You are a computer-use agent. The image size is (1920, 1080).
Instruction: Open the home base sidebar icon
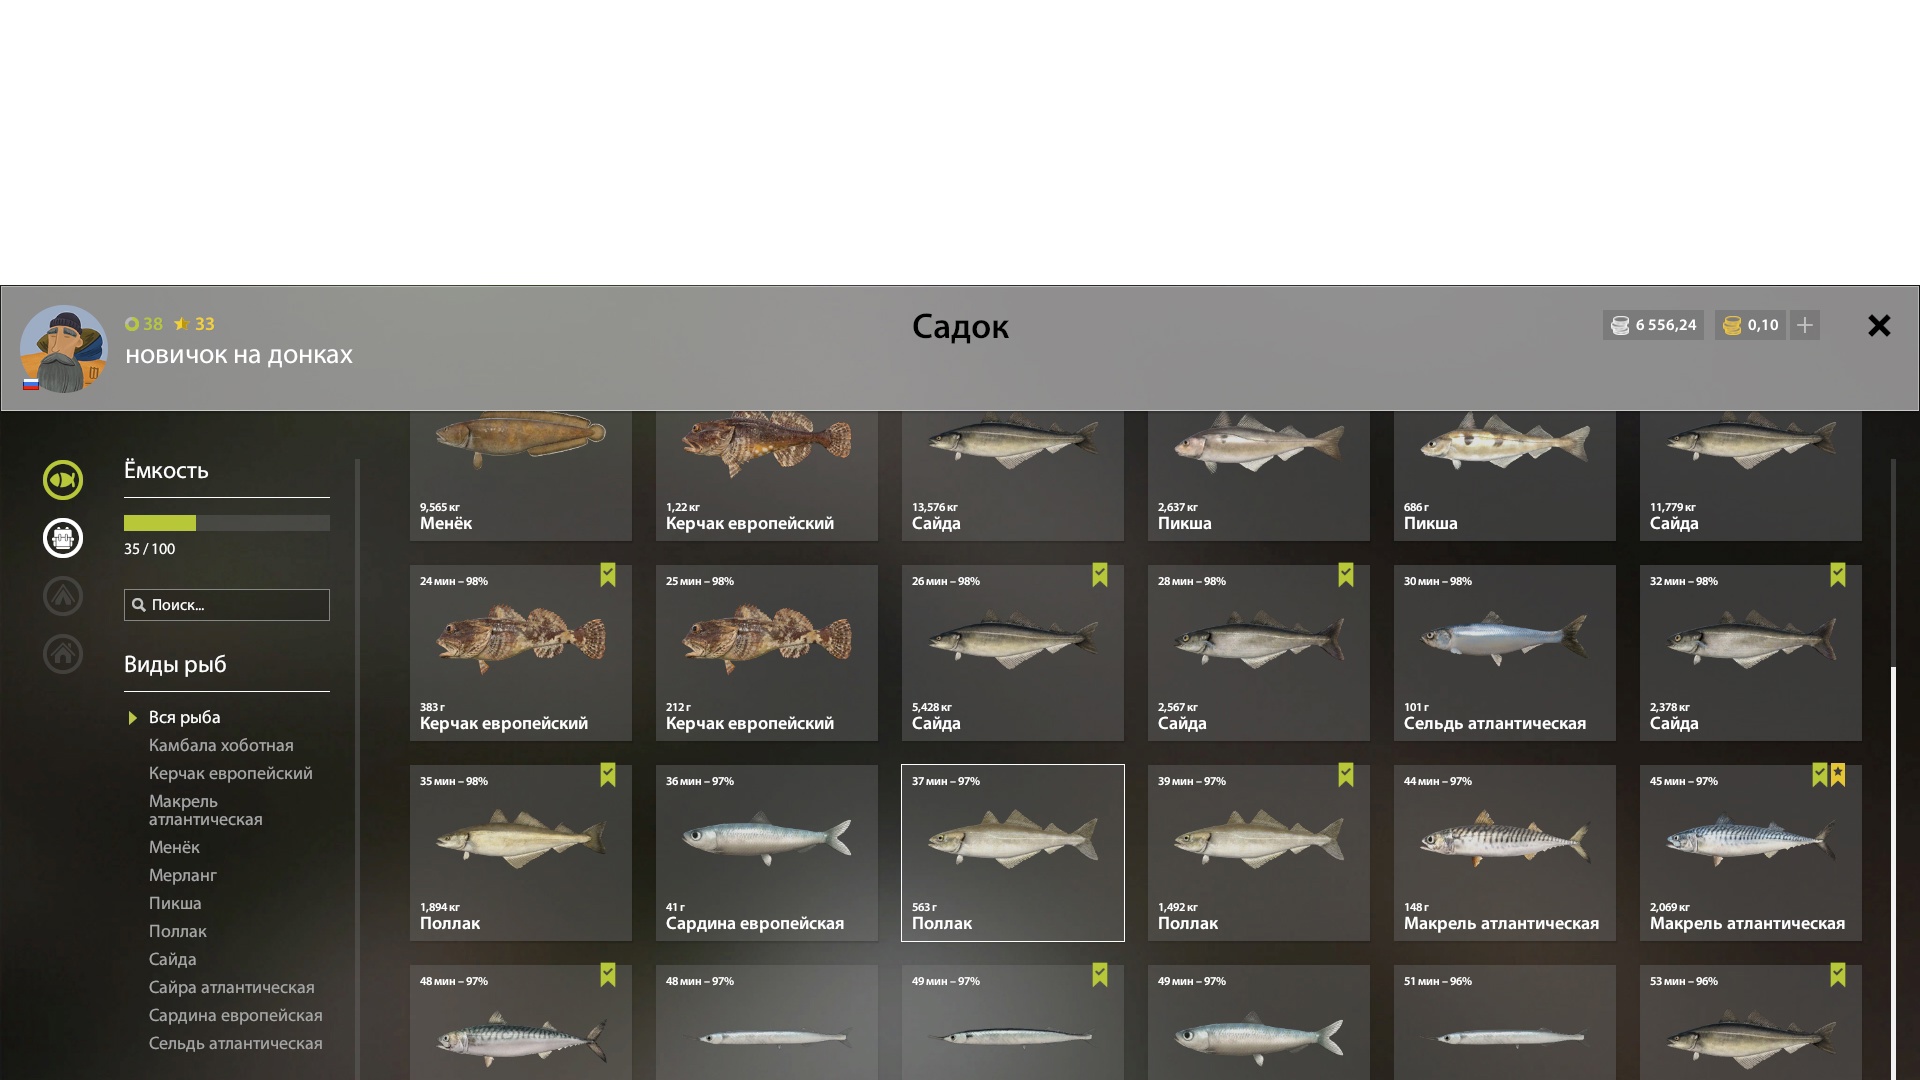pyautogui.click(x=63, y=654)
